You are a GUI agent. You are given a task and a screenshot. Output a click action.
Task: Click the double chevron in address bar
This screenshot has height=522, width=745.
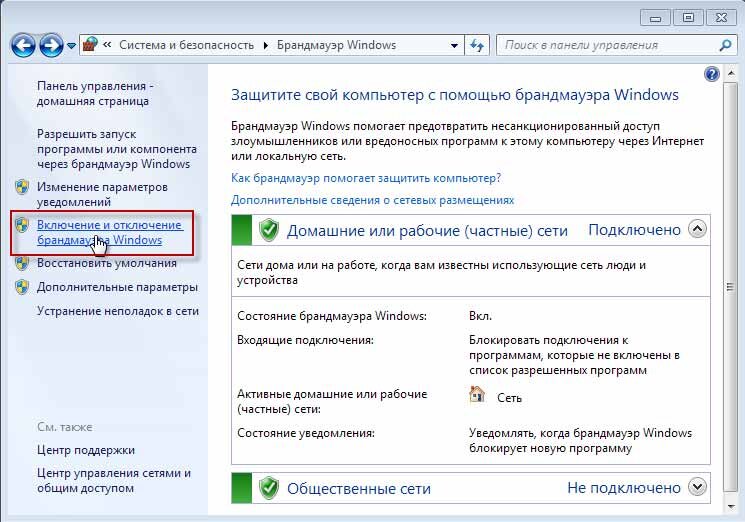coord(107,45)
